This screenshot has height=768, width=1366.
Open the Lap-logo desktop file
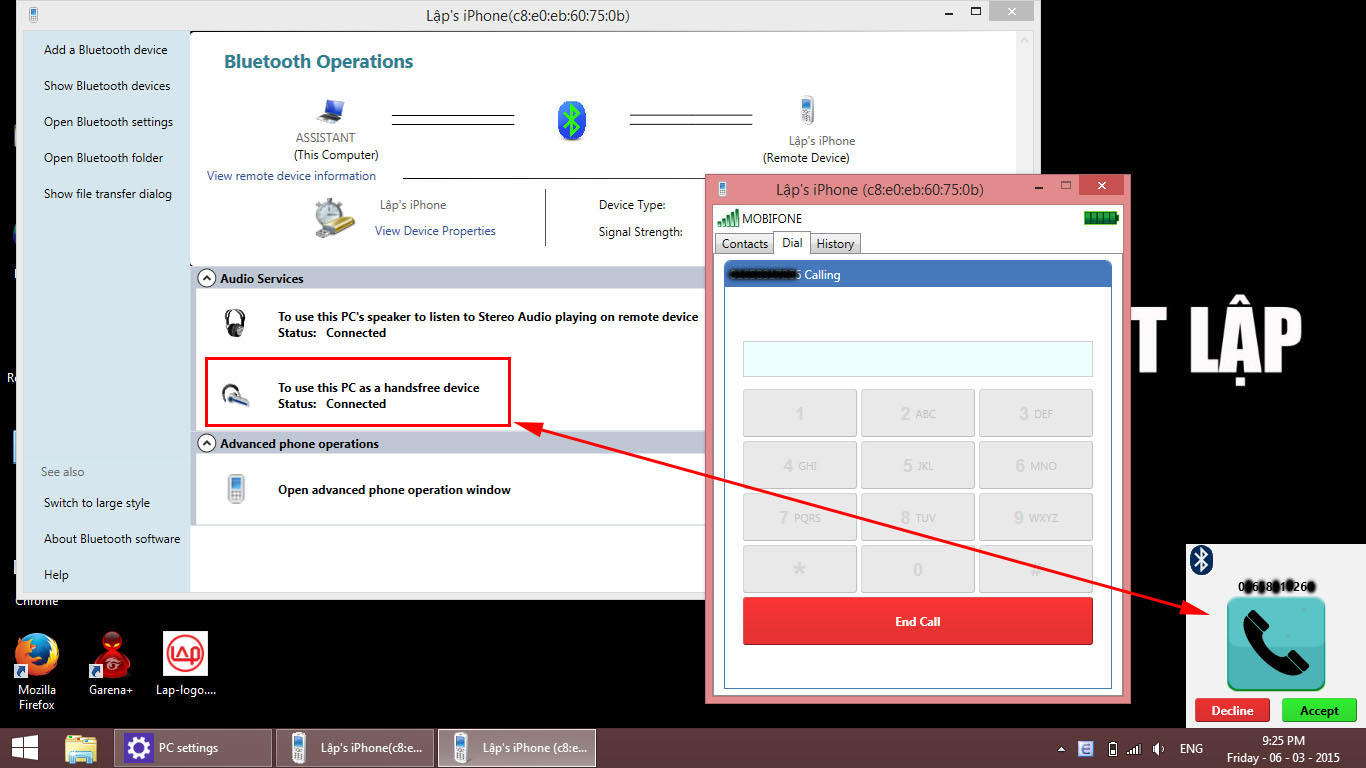(186, 664)
